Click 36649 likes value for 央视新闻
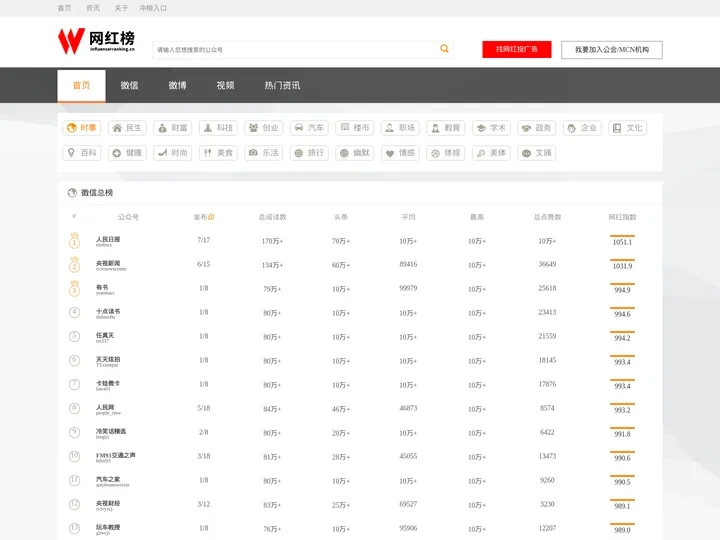The image size is (720, 540). click(x=547, y=264)
